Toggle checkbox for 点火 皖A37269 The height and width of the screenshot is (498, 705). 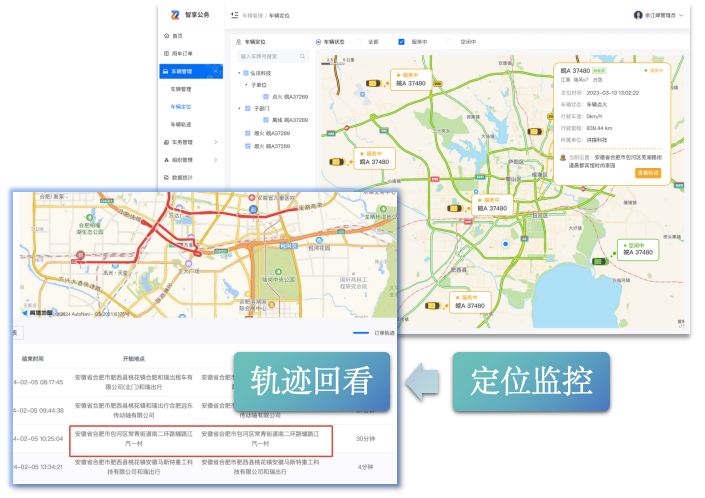(266, 97)
